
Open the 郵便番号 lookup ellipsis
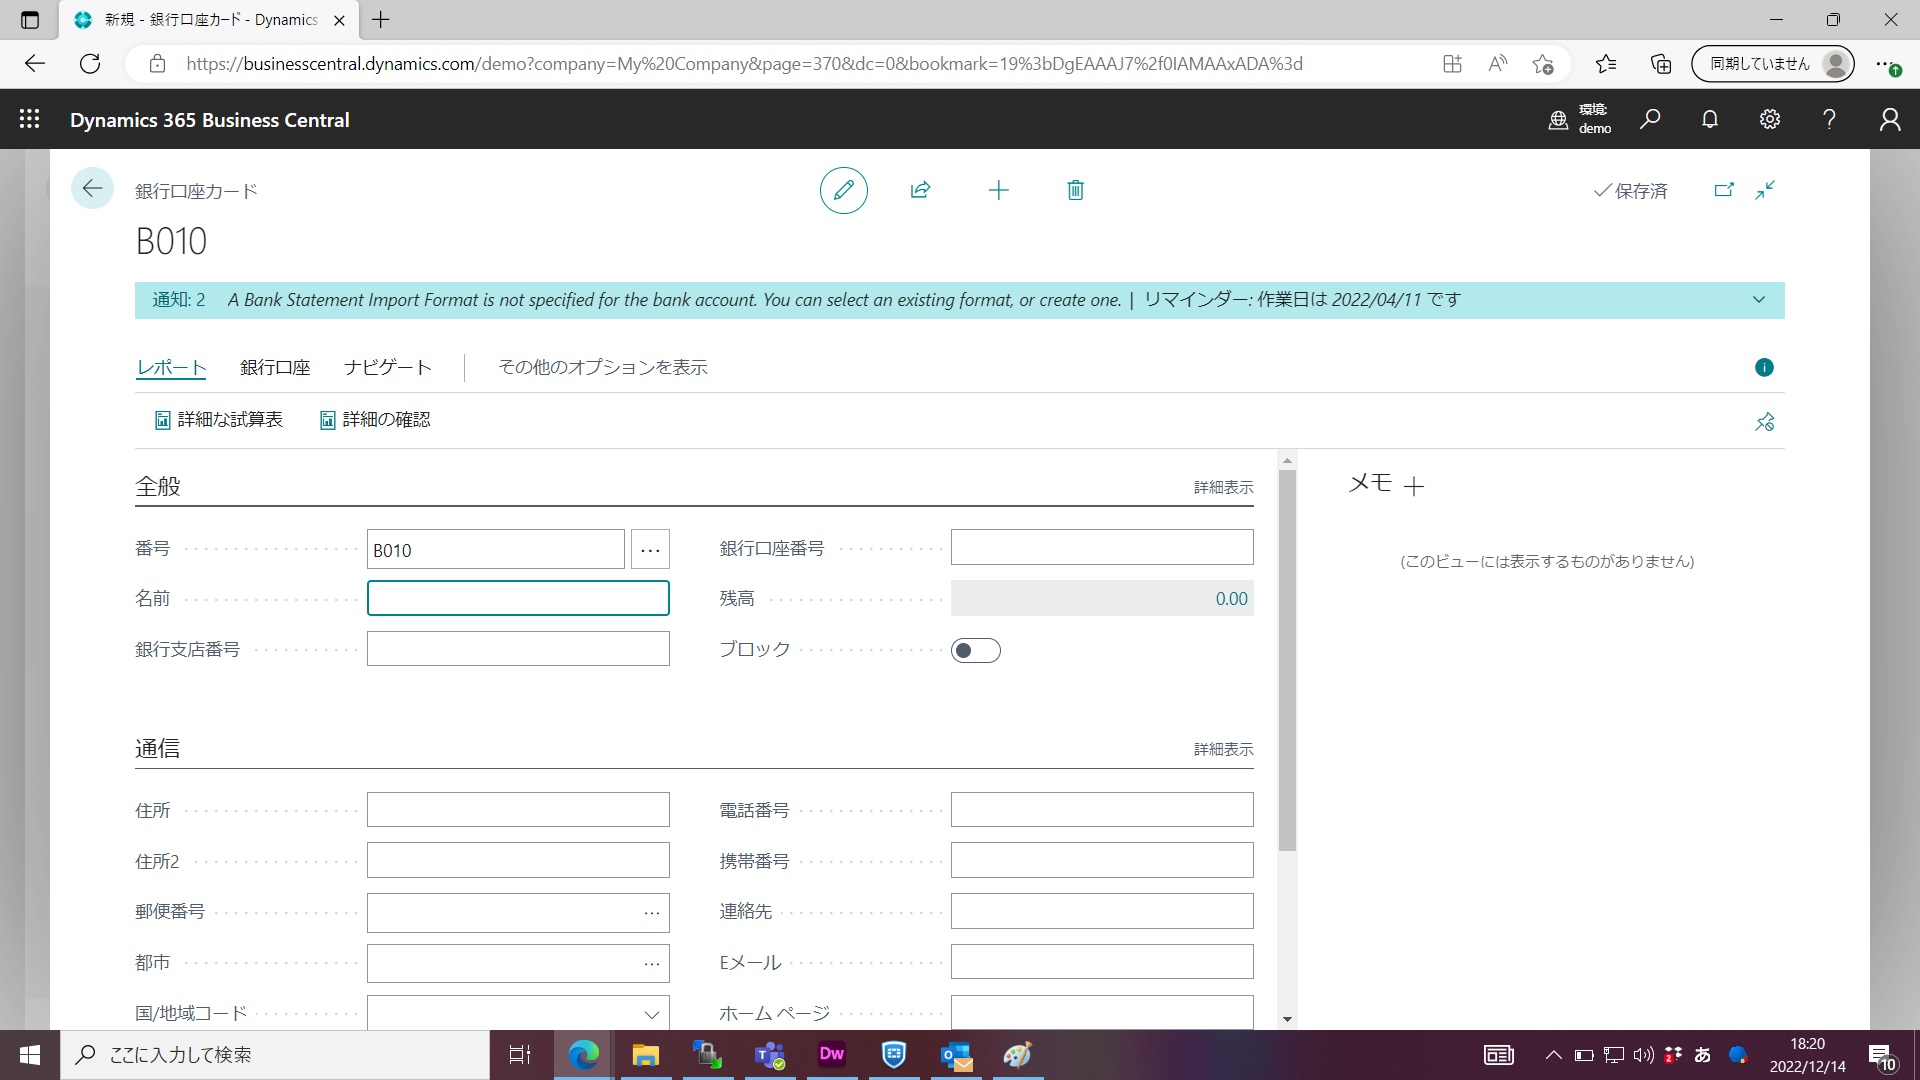point(651,912)
